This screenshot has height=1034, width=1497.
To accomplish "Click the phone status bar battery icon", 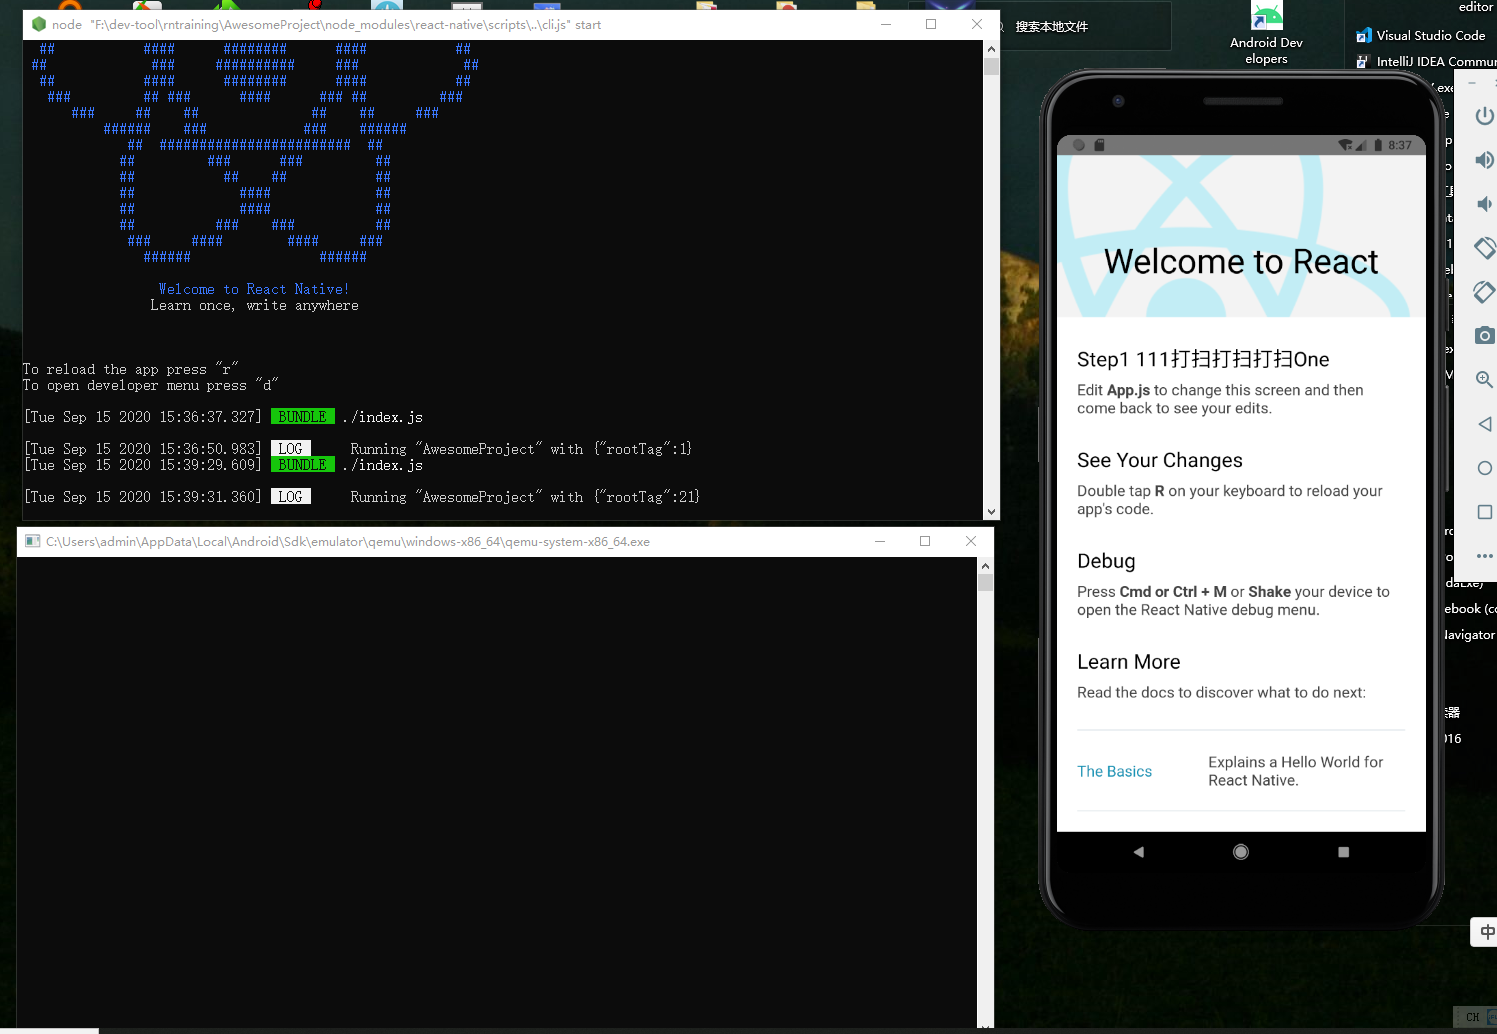I will (x=1378, y=145).
